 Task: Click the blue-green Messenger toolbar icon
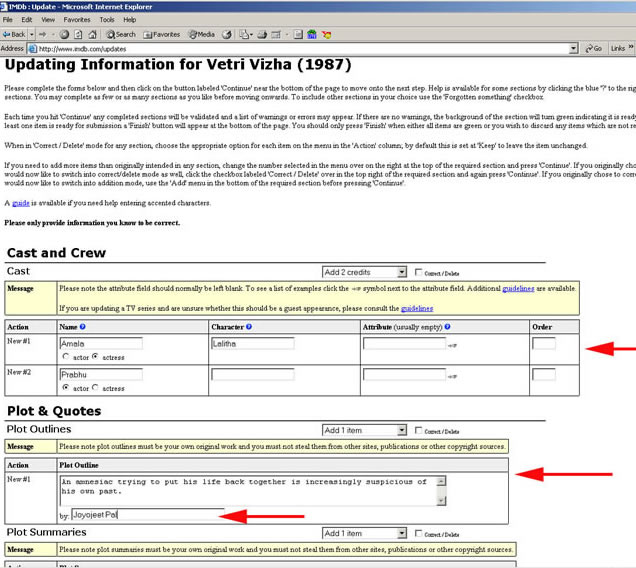tap(312, 34)
